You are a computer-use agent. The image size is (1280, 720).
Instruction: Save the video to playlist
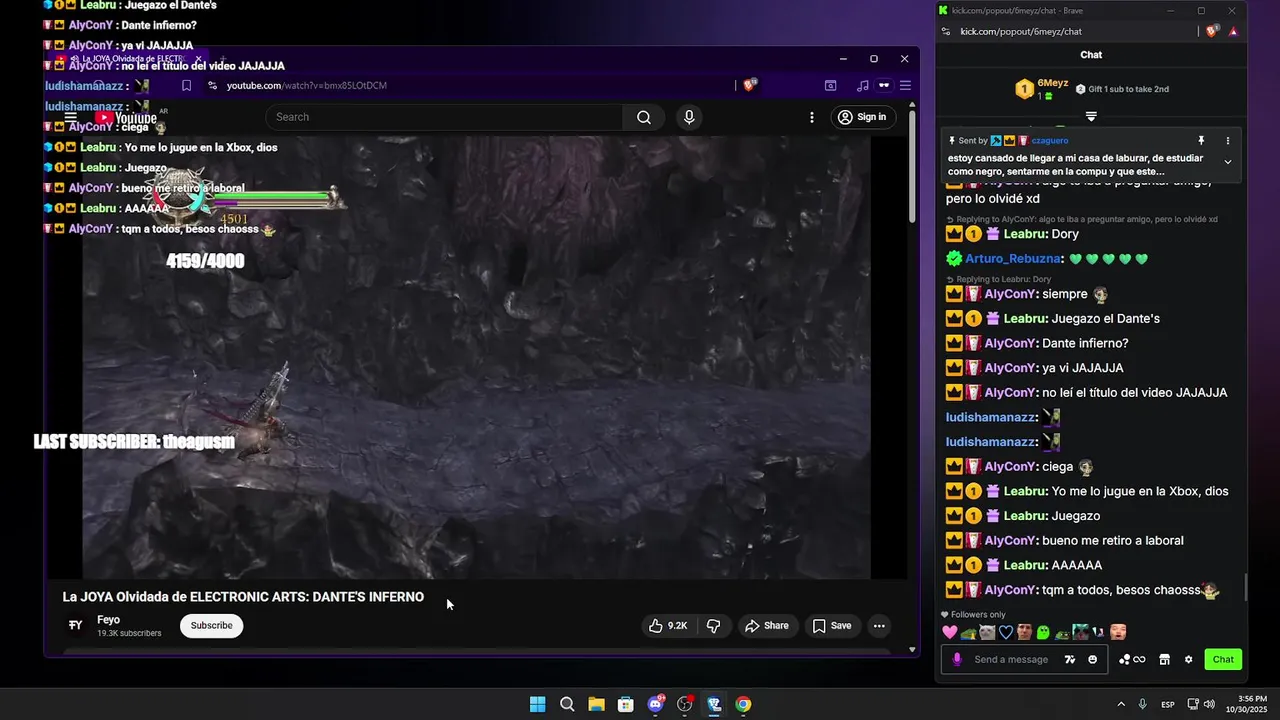point(831,626)
